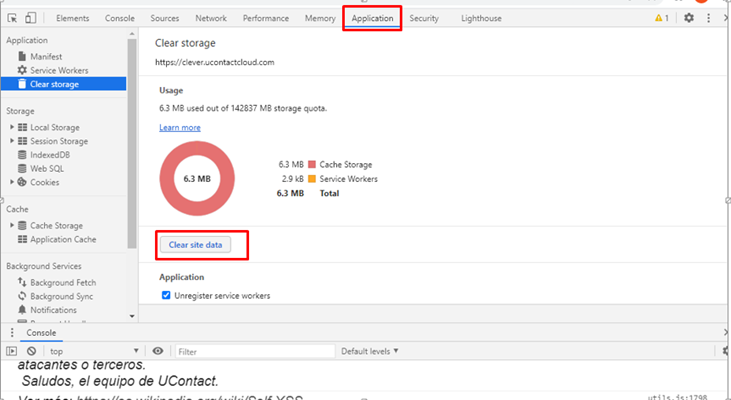
Task: Click the Cache Storage red legend swatch
Action: tap(312, 164)
